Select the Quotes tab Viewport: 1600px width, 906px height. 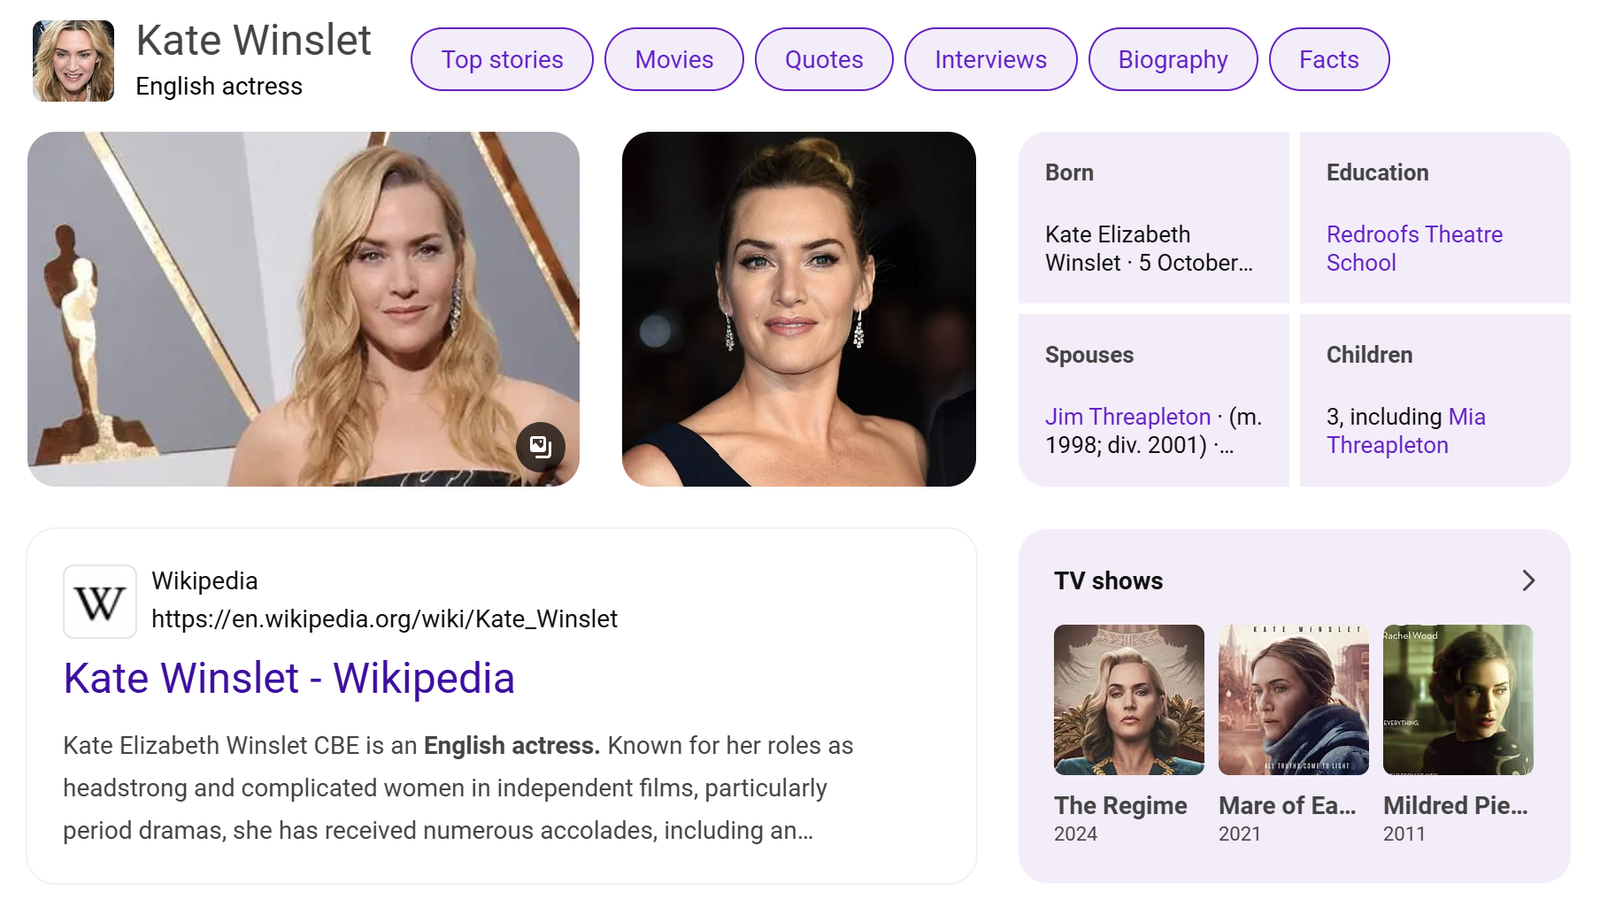823,60
